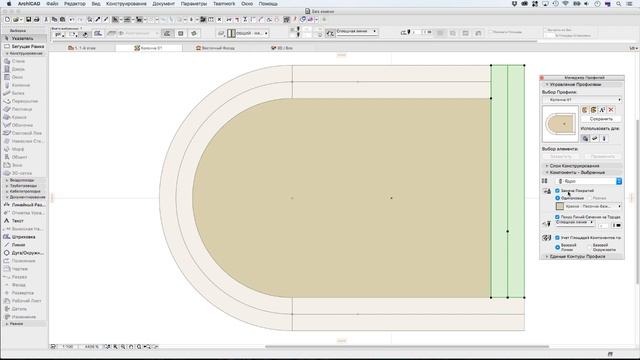Open the Редактор menu

click(x=75, y=4)
